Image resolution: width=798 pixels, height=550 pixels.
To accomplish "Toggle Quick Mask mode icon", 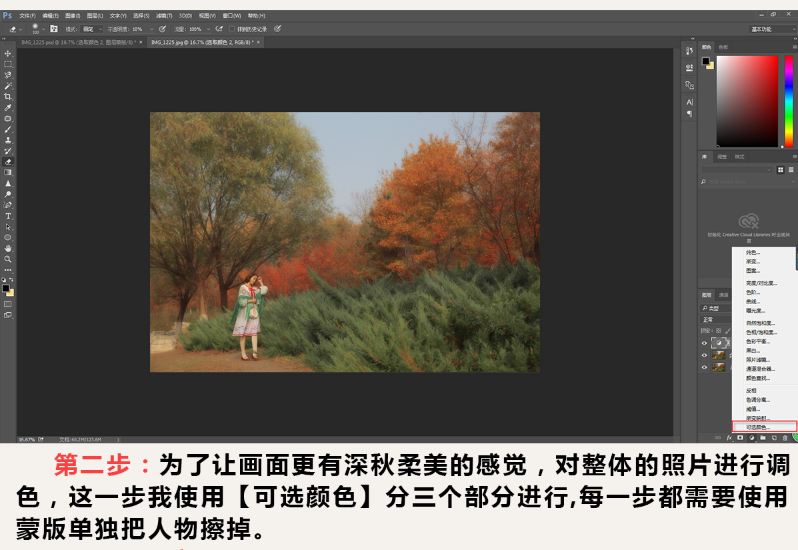I will click(8, 304).
